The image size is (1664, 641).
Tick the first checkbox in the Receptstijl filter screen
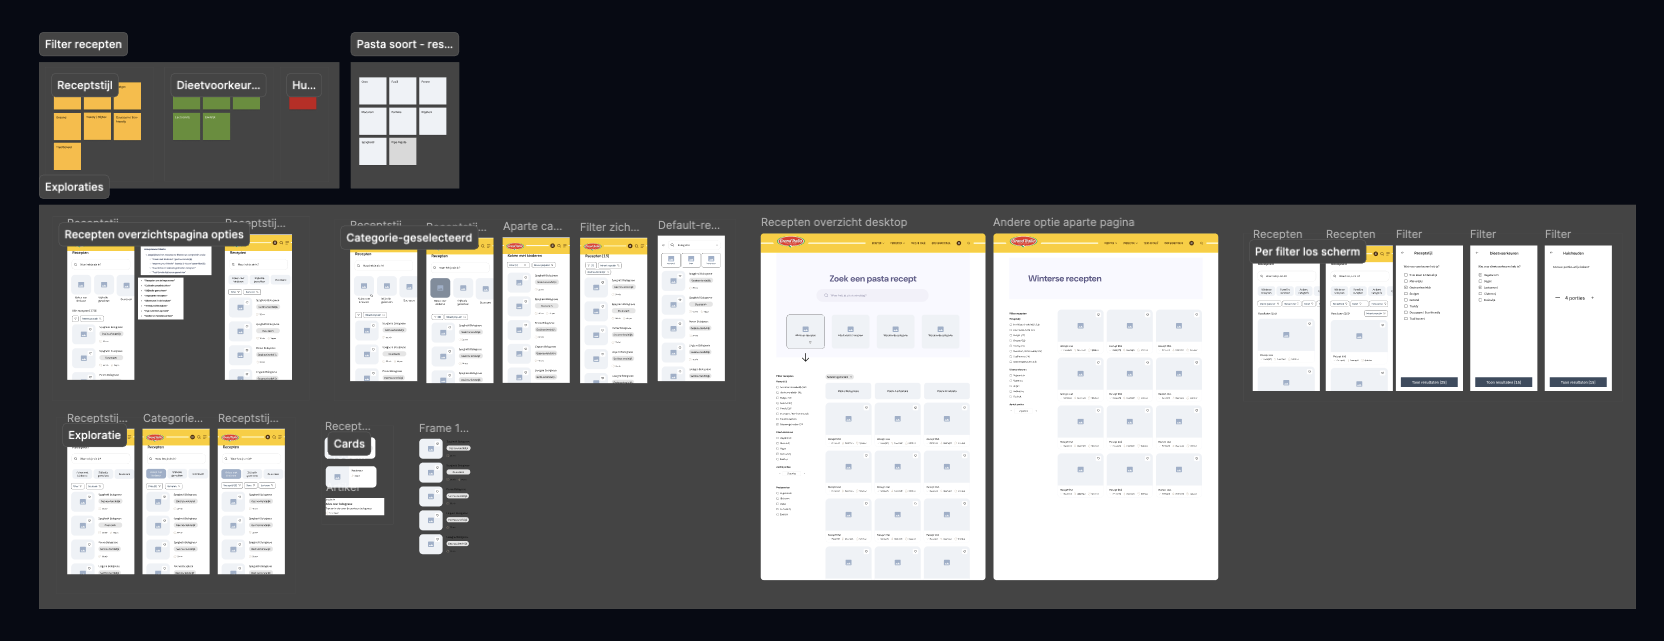(1406, 275)
